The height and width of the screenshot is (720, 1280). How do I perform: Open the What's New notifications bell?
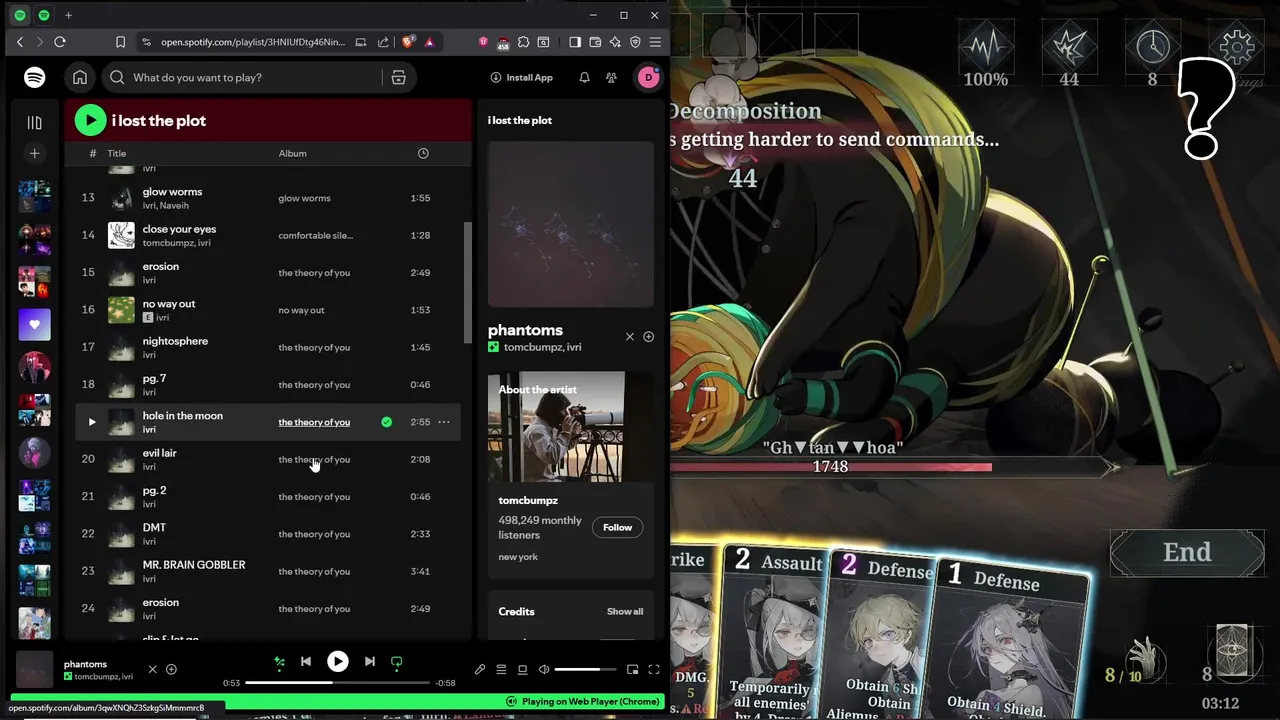pyautogui.click(x=584, y=77)
